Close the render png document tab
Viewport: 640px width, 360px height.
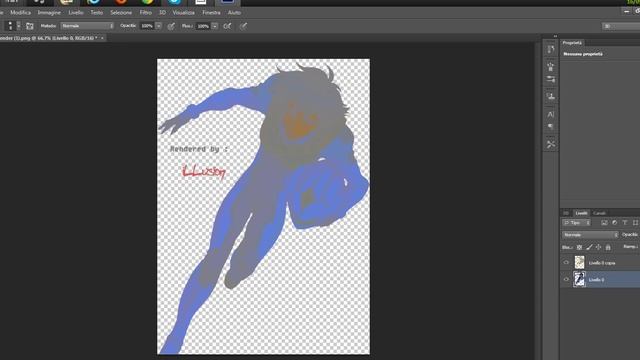[x=102, y=38]
